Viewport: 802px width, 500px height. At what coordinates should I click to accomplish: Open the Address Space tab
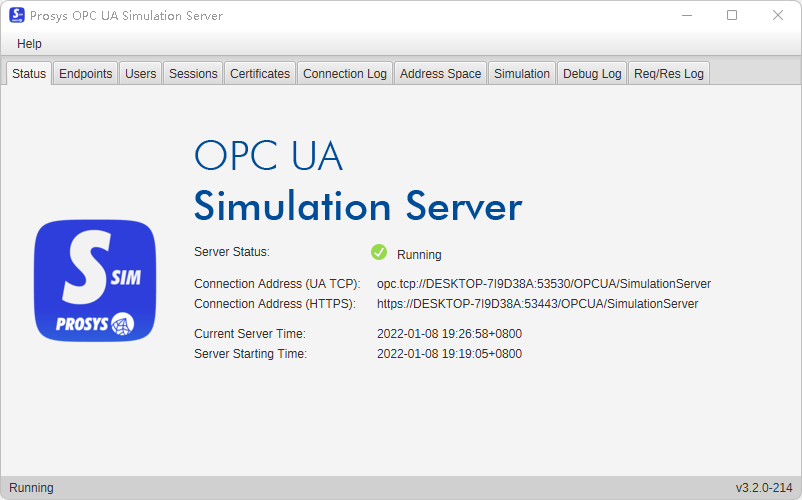pos(440,74)
